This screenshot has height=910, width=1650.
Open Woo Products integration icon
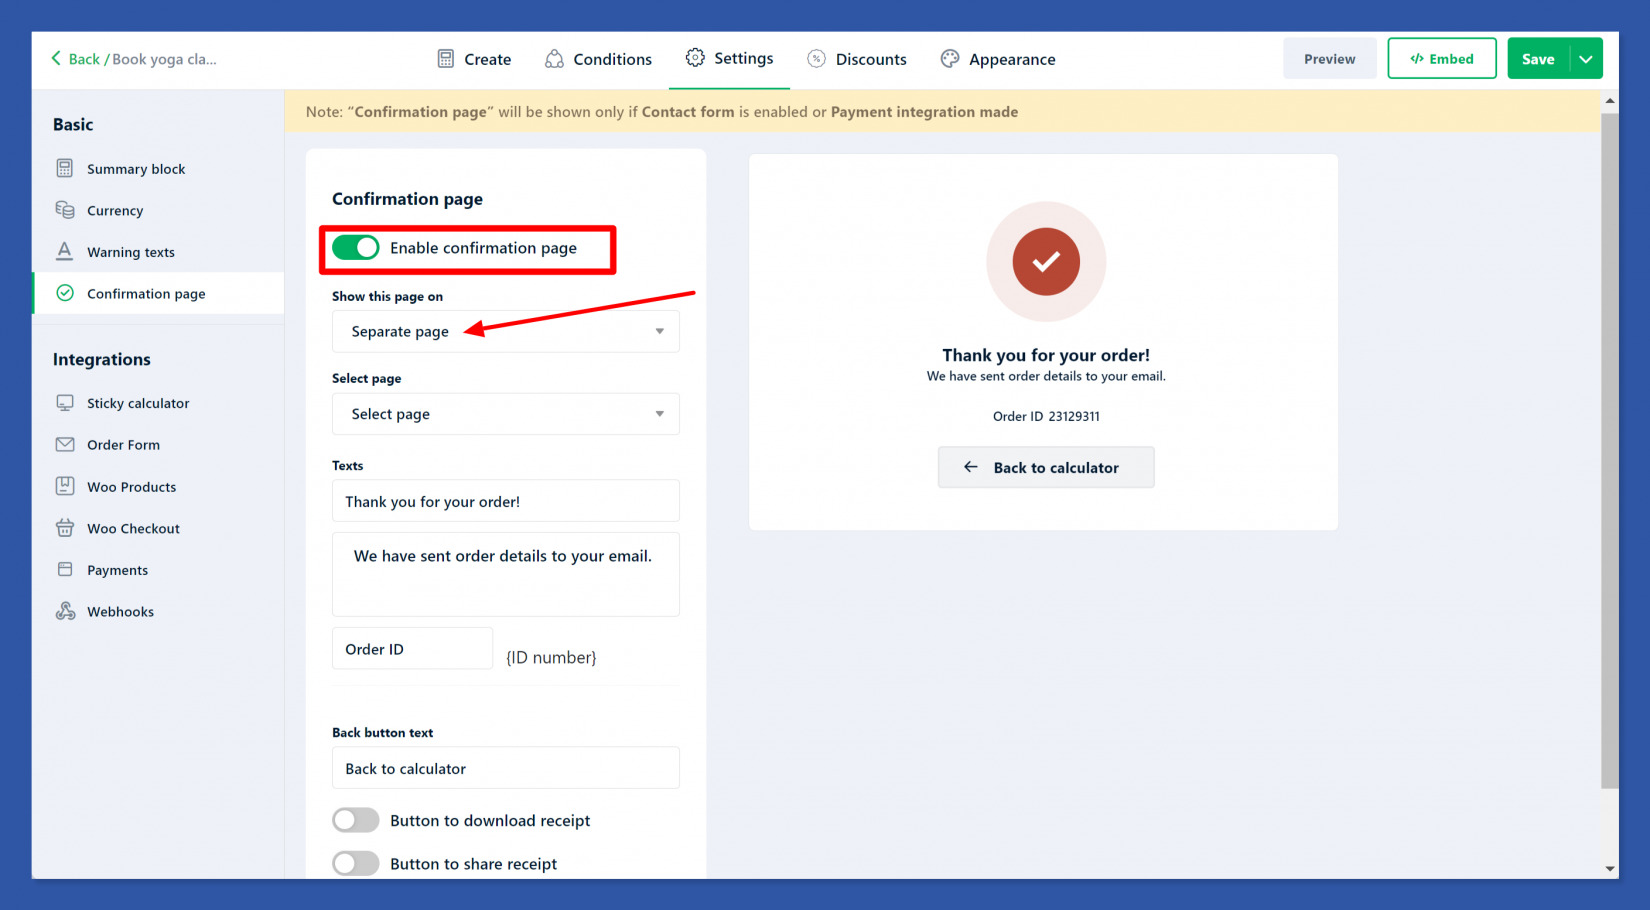coord(65,486)
